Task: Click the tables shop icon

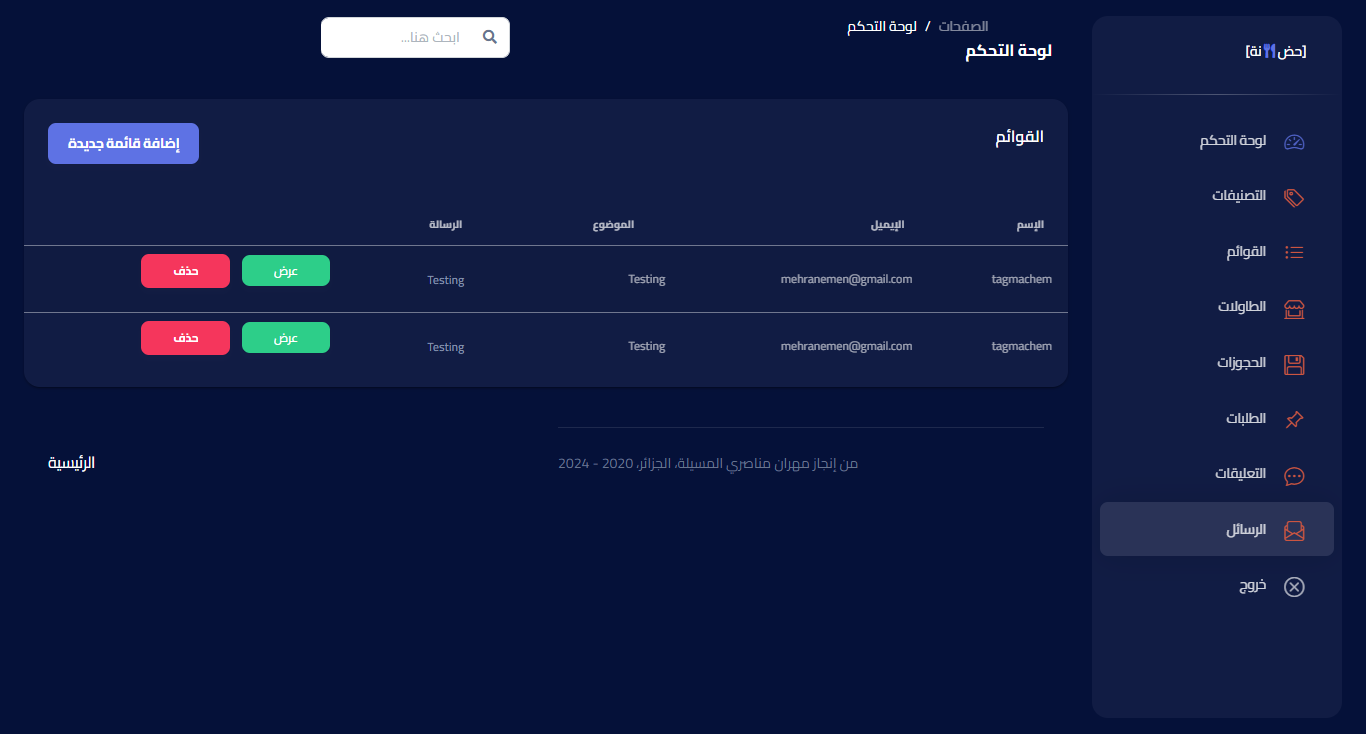Action: click(x=1294, y=308)
